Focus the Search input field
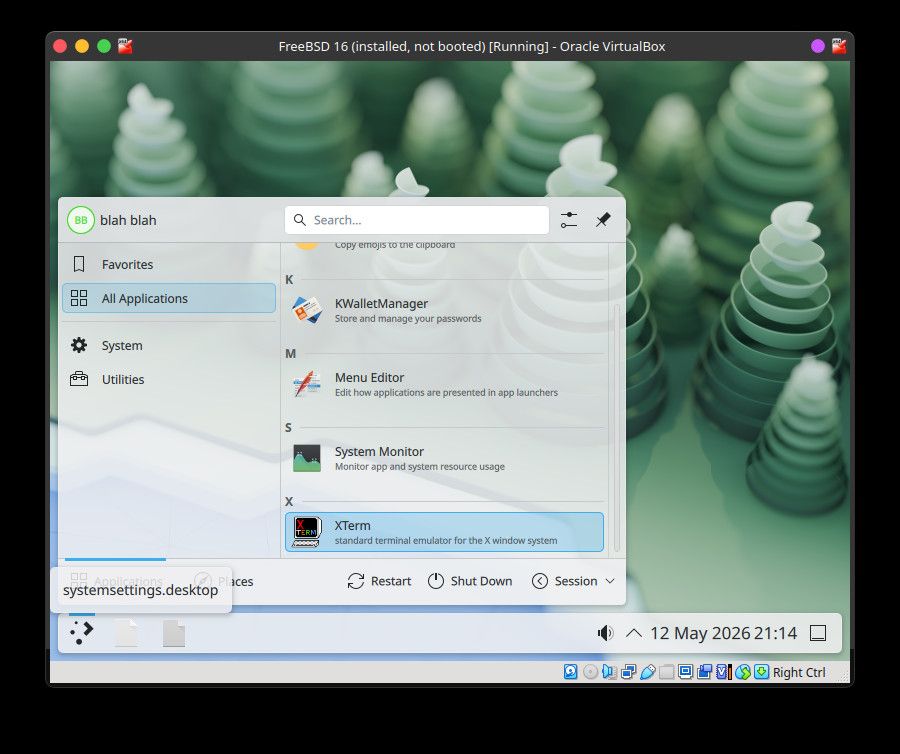This screenshot has height=754, width=900. click(x=417, y=220)
